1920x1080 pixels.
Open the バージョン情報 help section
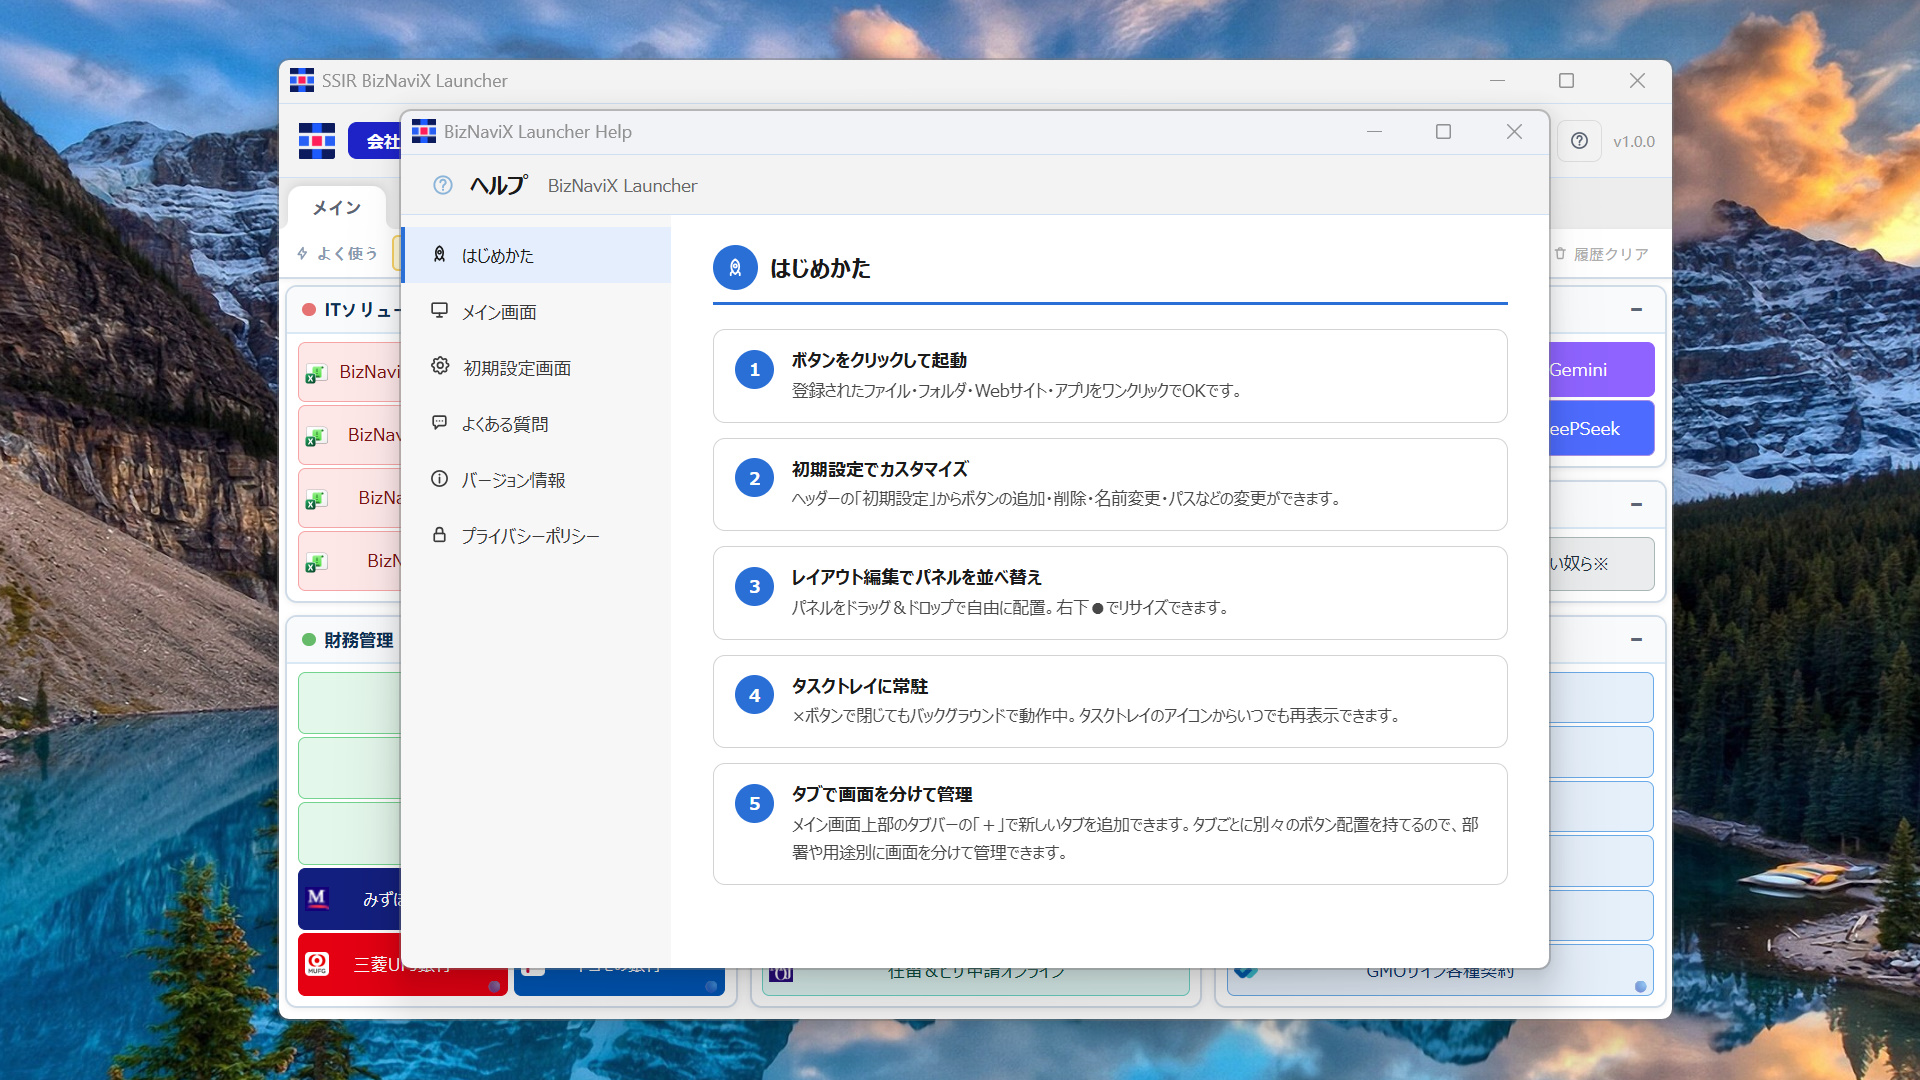[536, 479]
